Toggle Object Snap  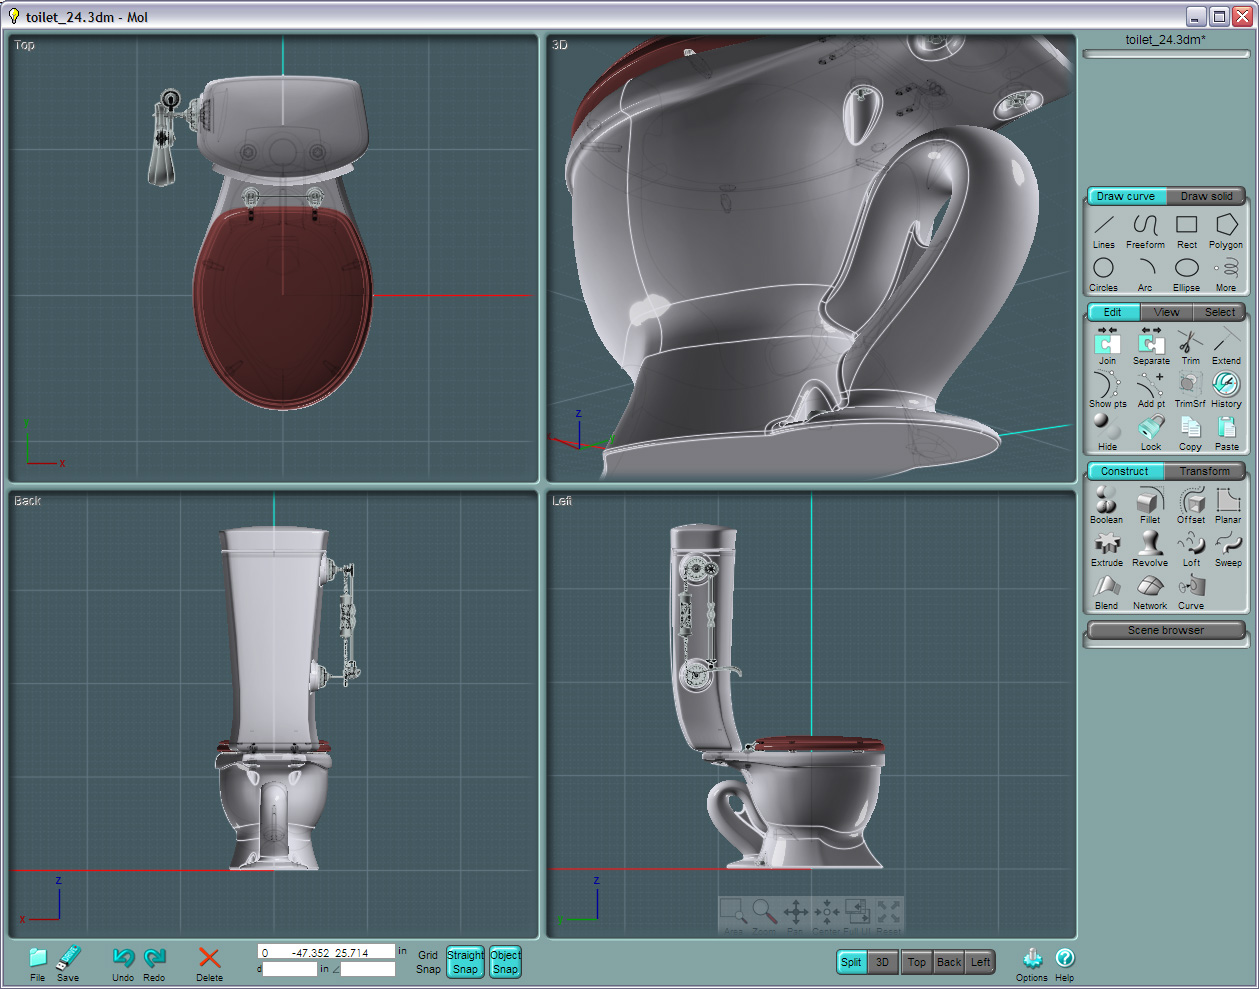point(505,962)
